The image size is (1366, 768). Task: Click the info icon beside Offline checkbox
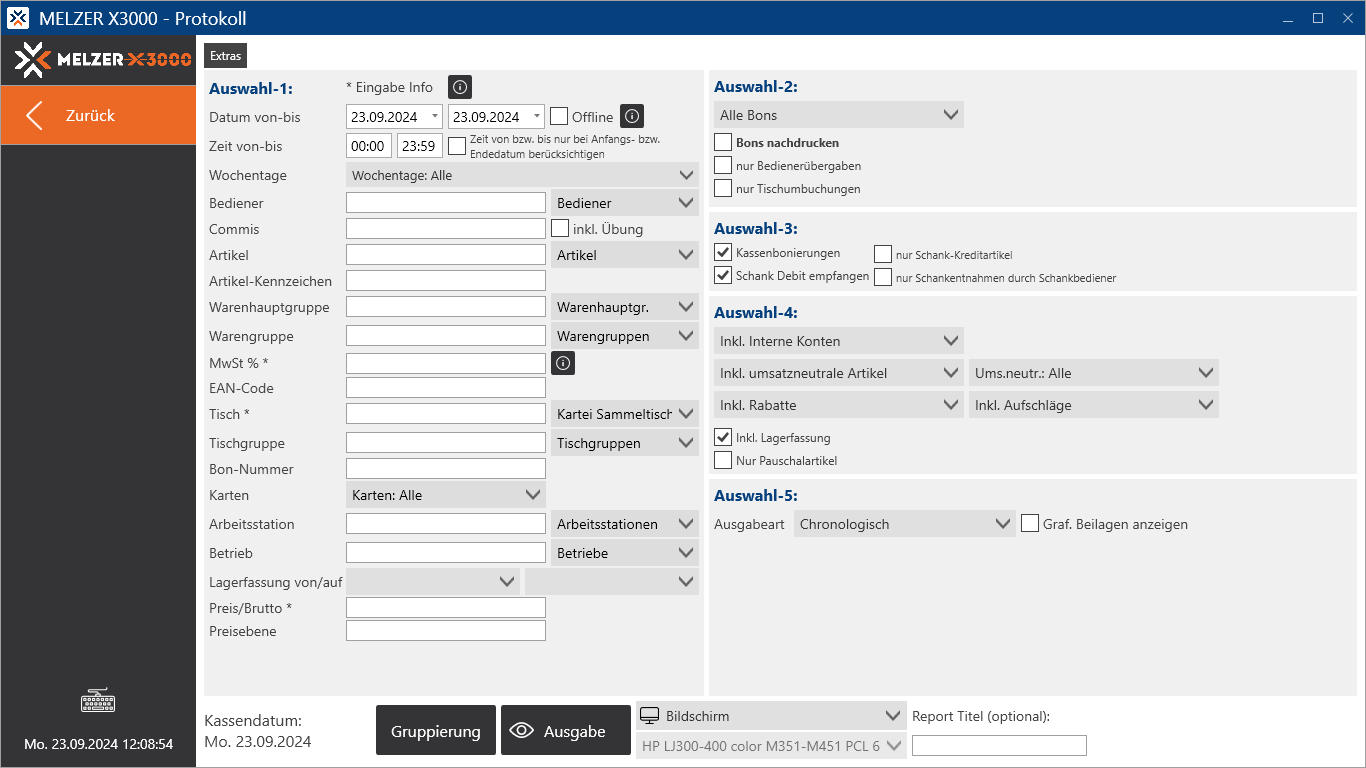pyautogui.click(x=631, y=117)
